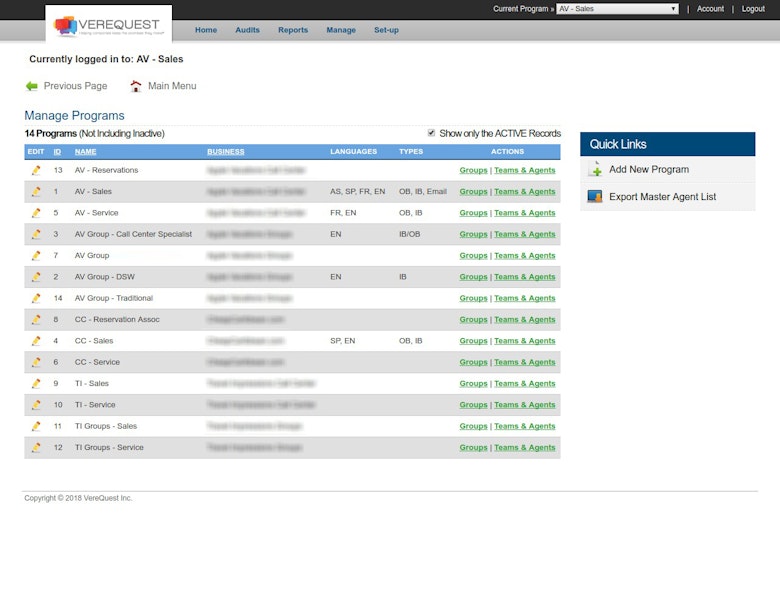Open Groups link for AV - Service

[x=473, y=213]
